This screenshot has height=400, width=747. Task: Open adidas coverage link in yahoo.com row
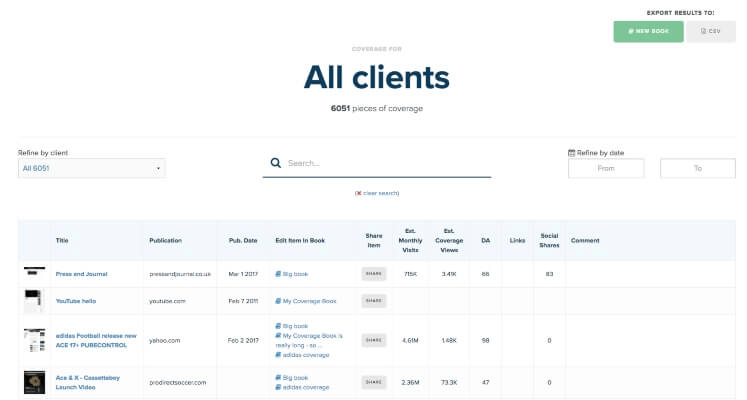point(306,355)
